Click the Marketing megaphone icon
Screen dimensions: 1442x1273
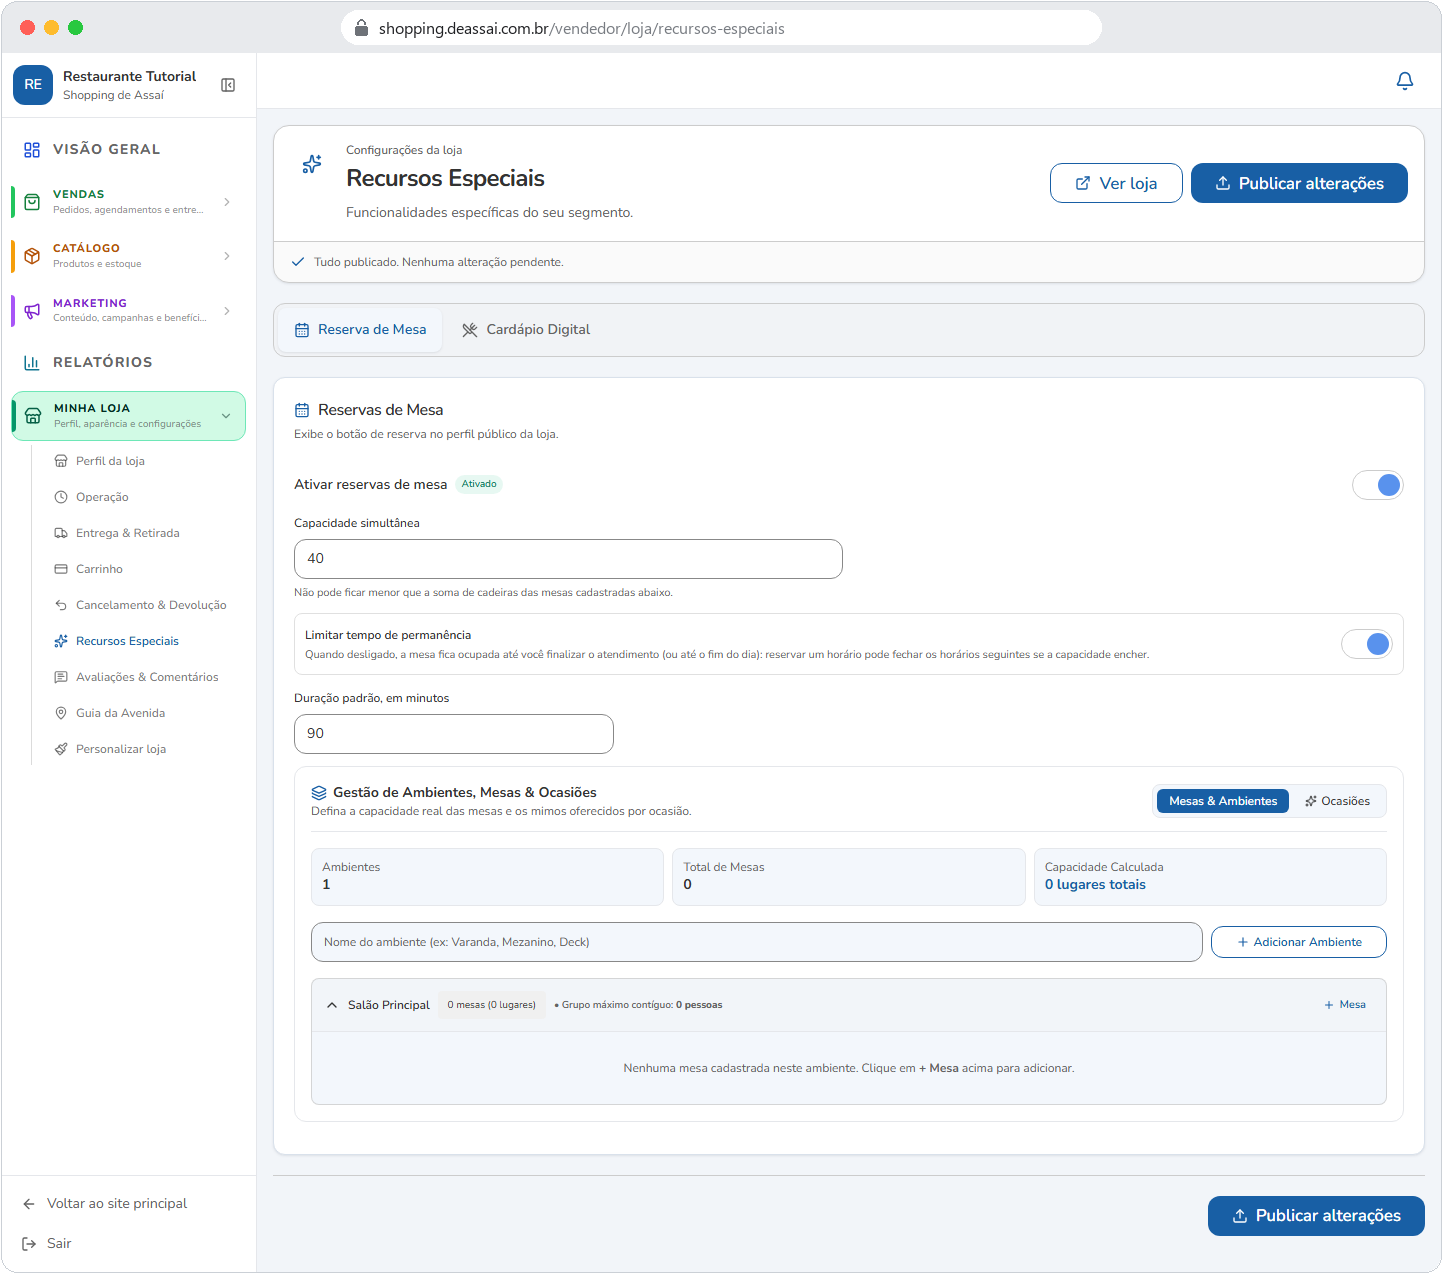coord(32,310)
